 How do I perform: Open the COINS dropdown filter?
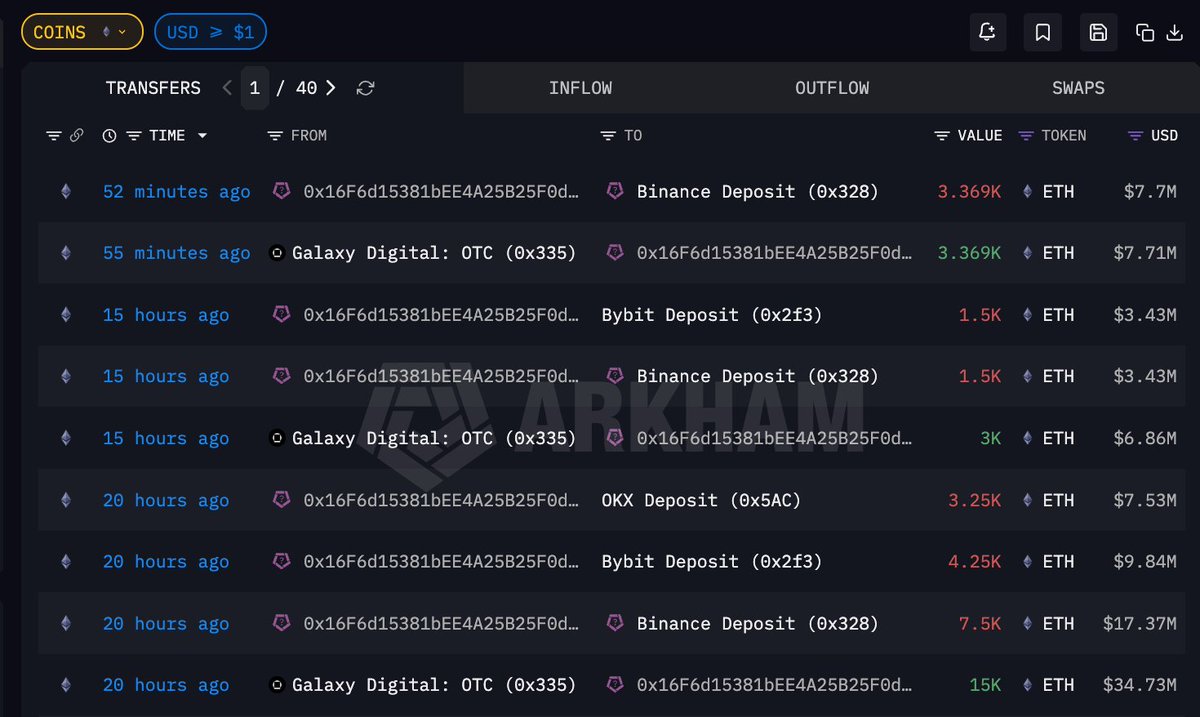click(x=82, y=32)
